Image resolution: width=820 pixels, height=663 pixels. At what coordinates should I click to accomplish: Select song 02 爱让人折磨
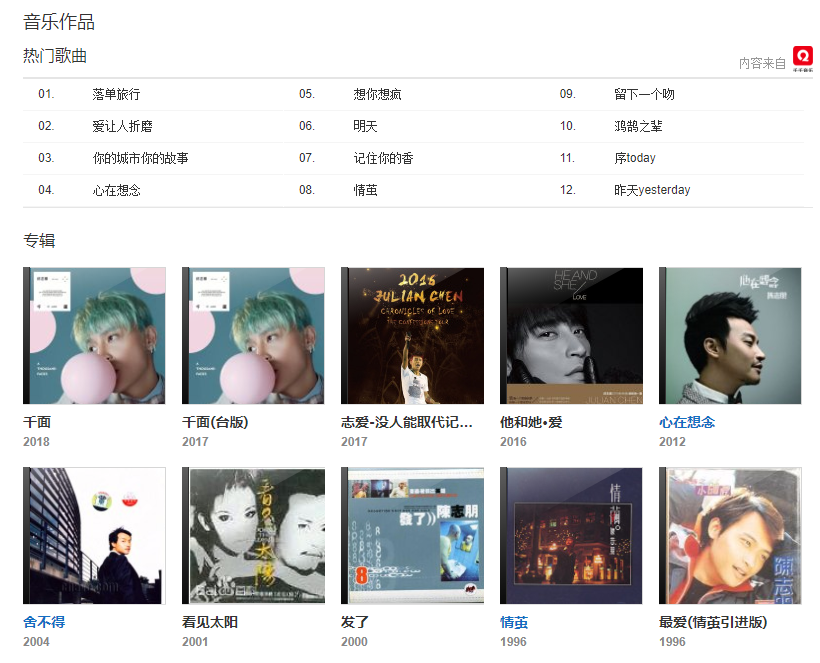pos(122,126)
